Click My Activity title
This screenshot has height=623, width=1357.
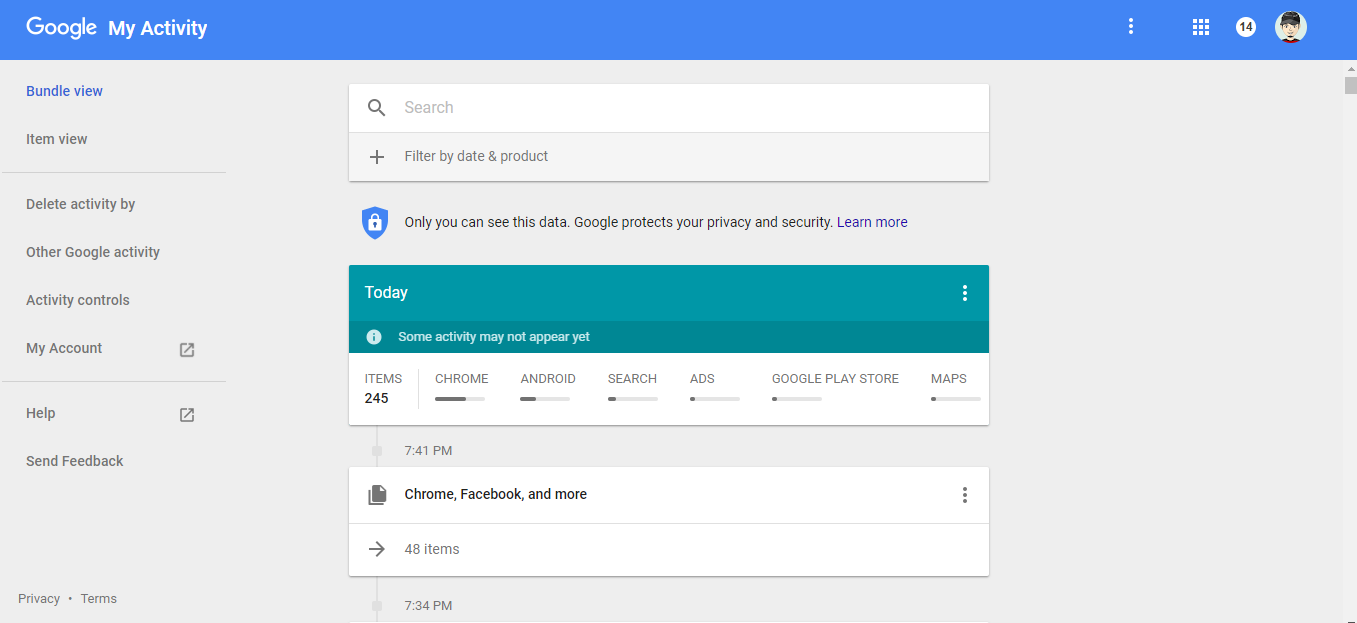tap(158, 28)
